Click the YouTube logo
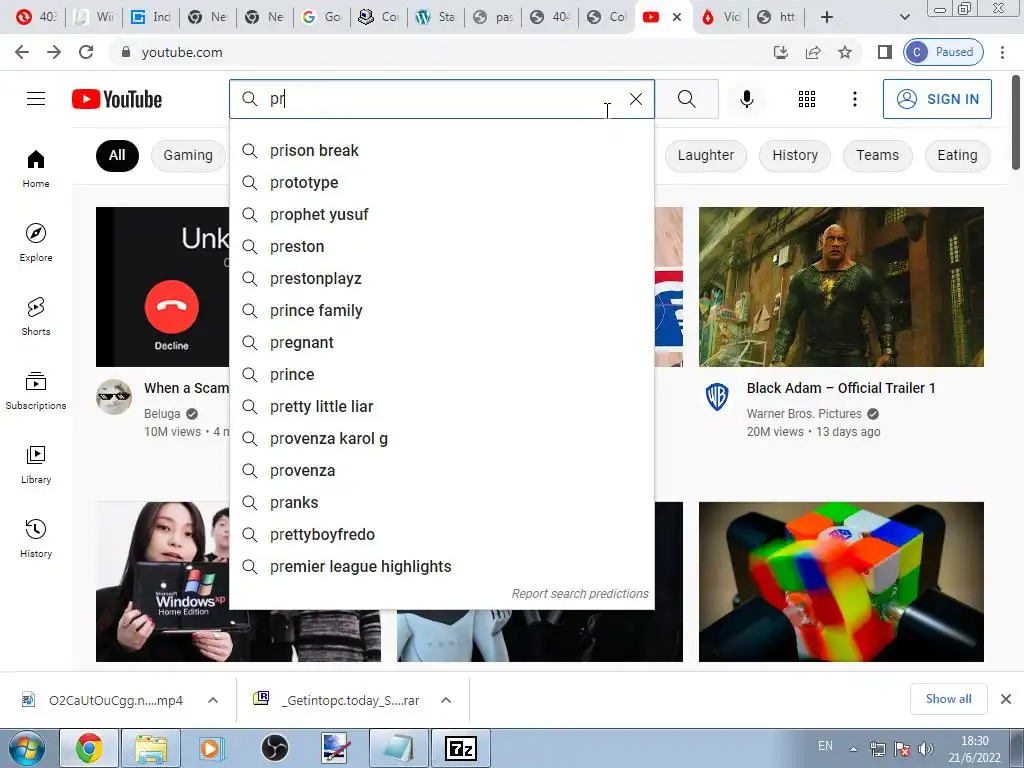Viewport: 1024px width, 768px height. coord(117,99)
